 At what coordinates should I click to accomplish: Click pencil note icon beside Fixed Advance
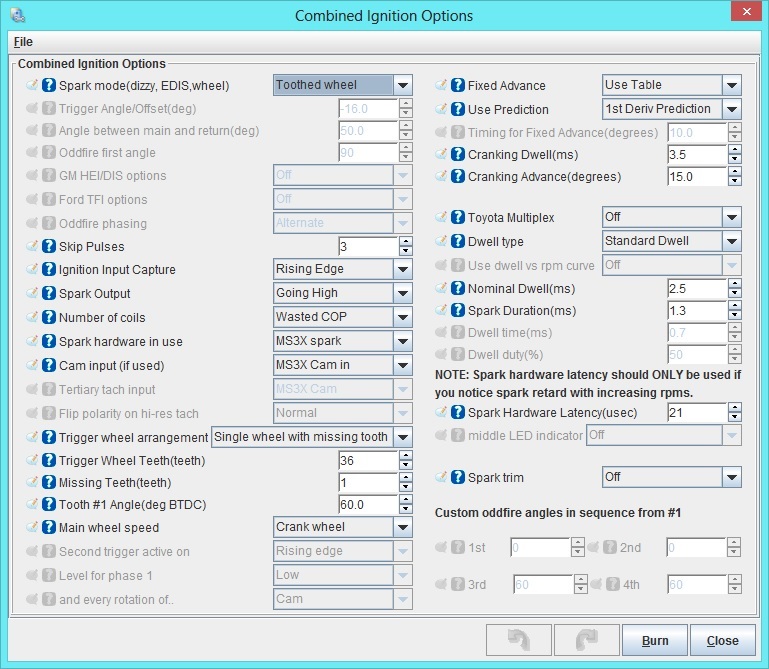pos(441,85)
